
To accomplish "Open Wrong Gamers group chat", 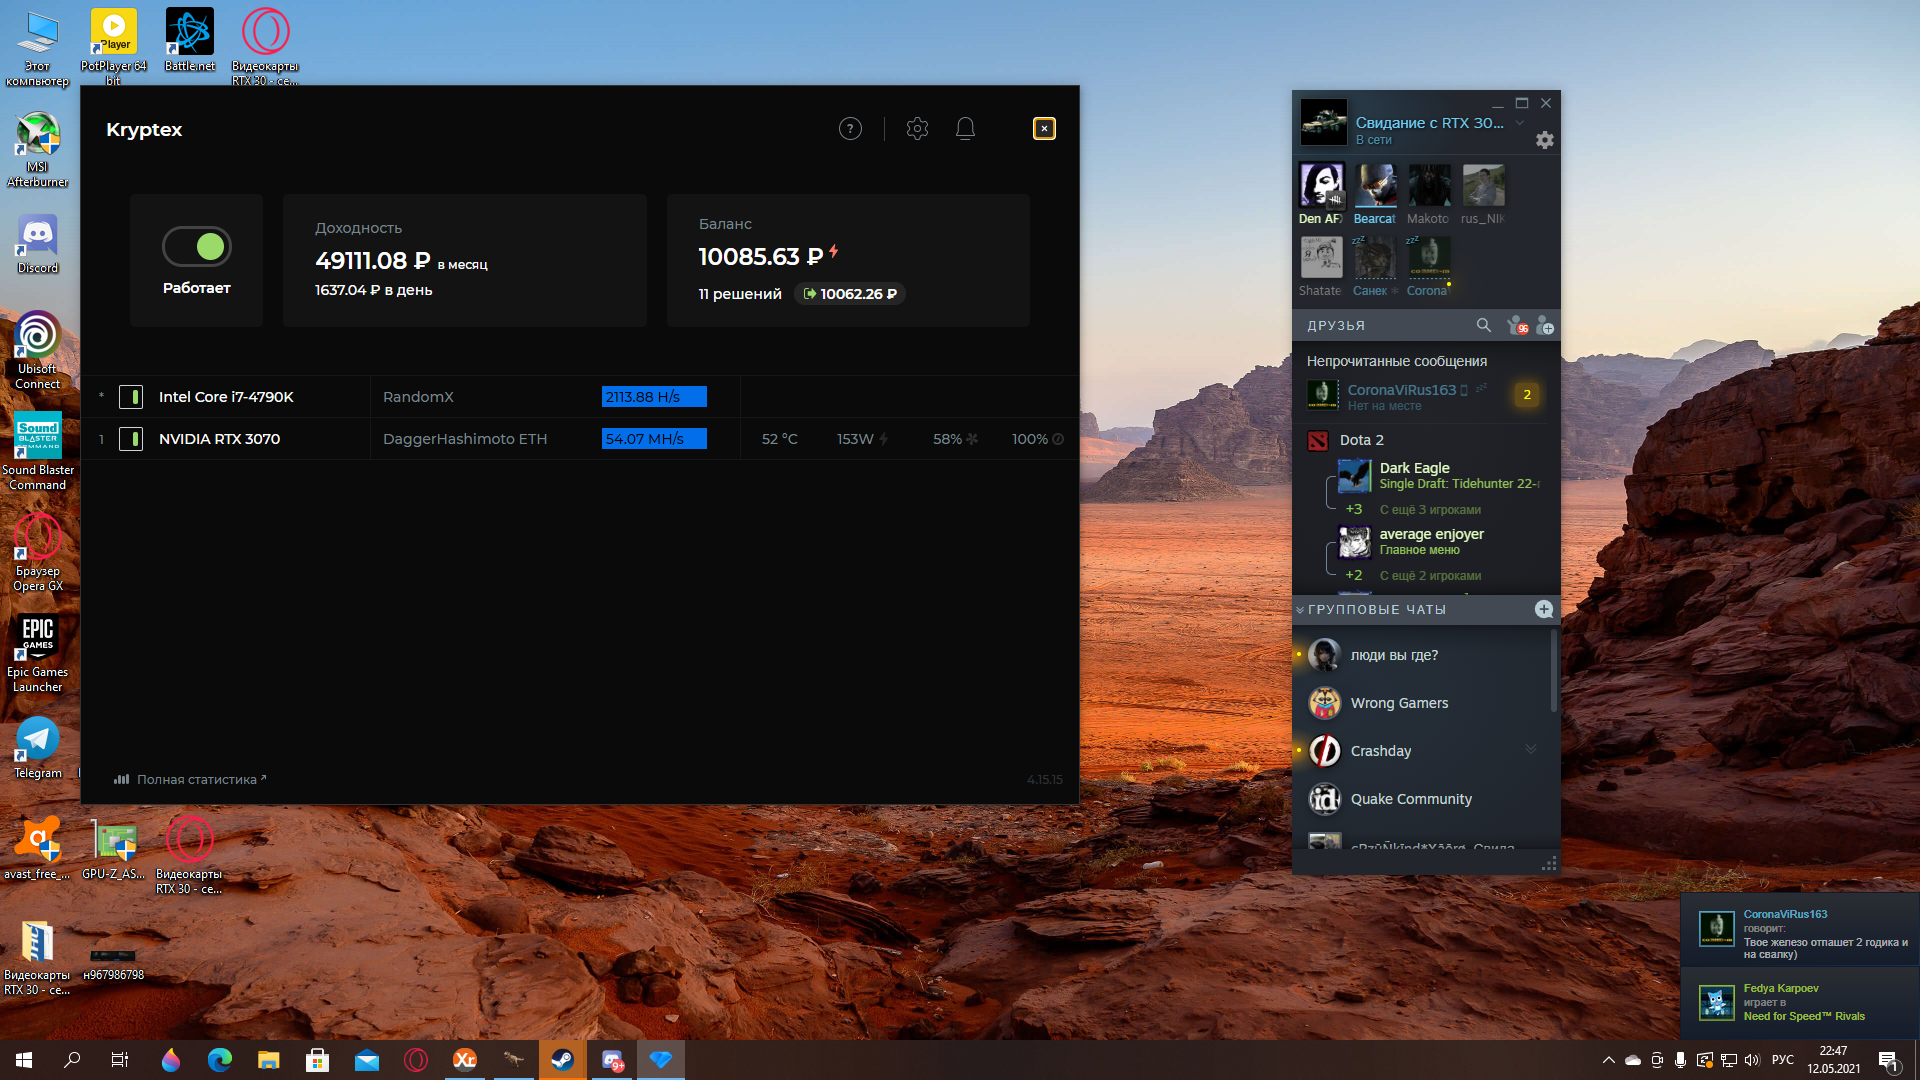I will pos(1399,703).
